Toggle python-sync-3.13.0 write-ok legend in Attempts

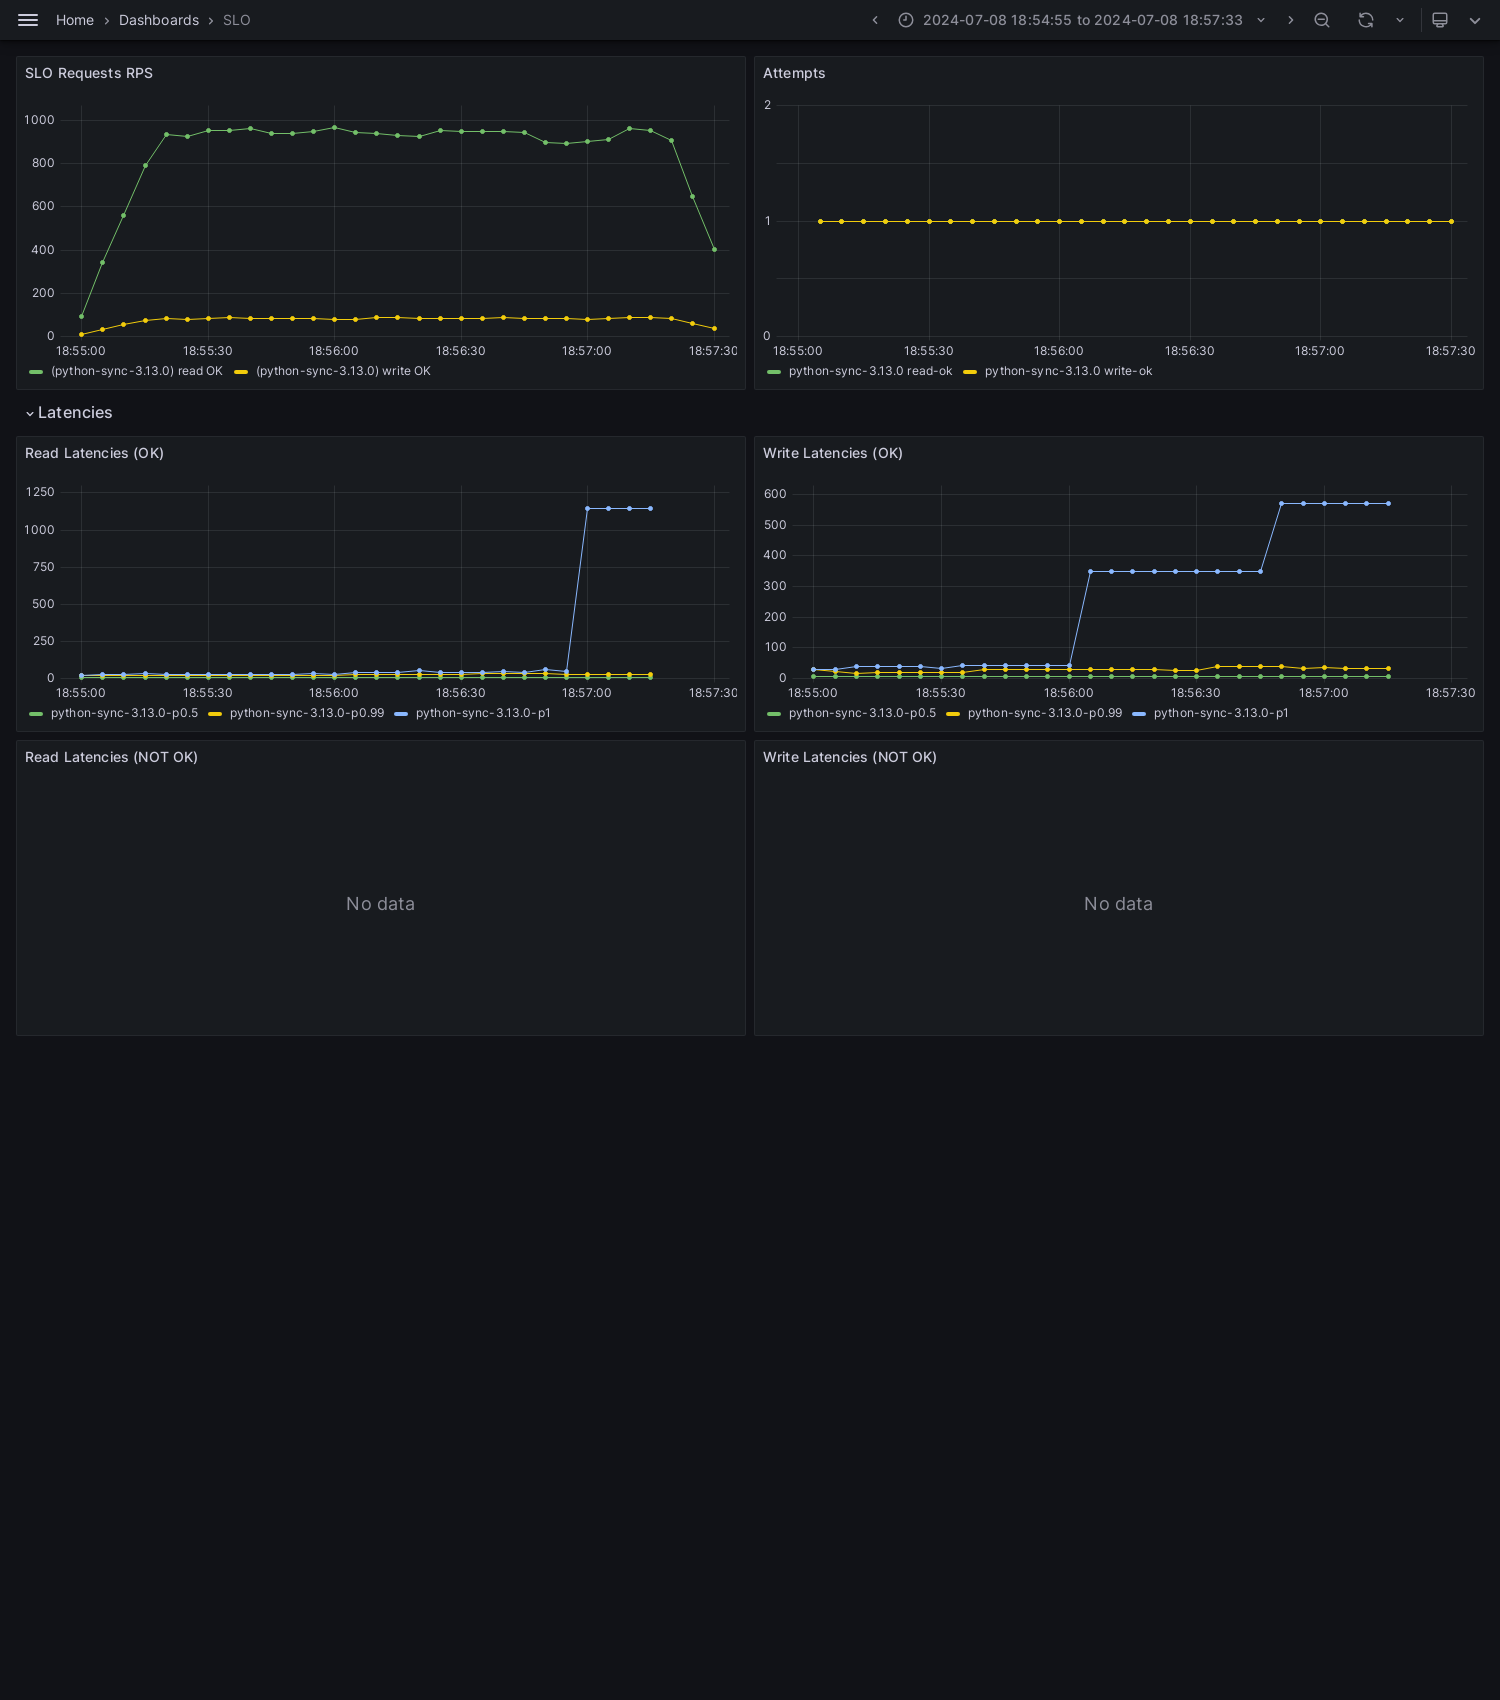click(1068, 371)
